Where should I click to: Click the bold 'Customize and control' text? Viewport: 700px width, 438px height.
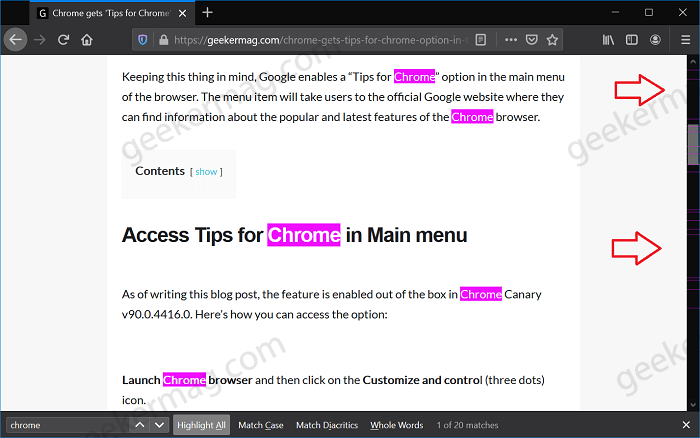tap(422, 380)
